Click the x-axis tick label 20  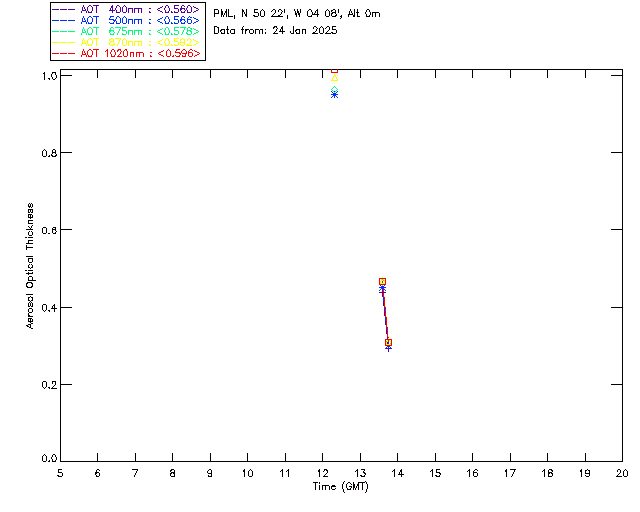[x=622, y=473]
